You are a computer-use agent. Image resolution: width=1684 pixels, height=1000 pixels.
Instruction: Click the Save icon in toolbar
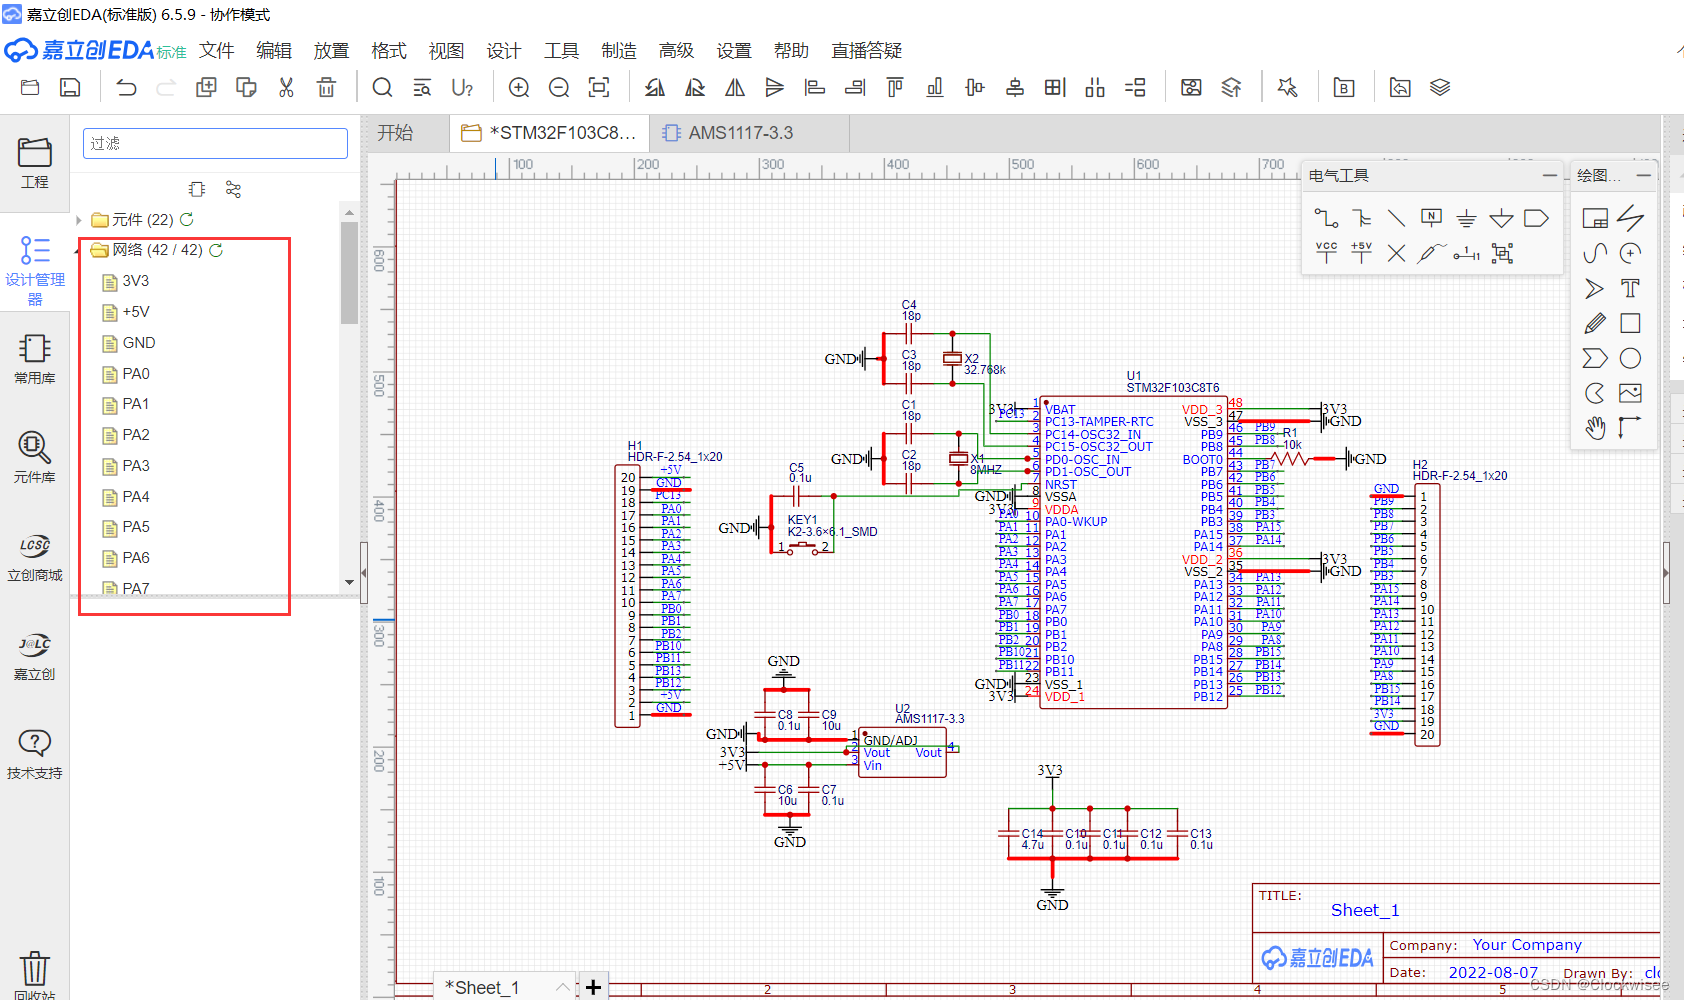(x=70, y=88)
